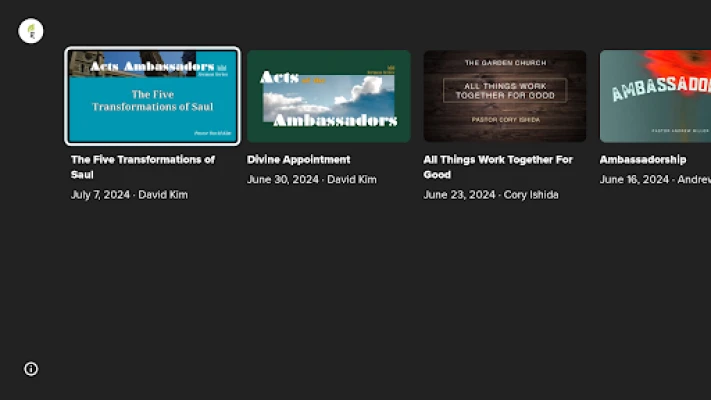Click the June 30, 2024 · David Kim line
Screen dimensions: 711x400
click(312, 180)
